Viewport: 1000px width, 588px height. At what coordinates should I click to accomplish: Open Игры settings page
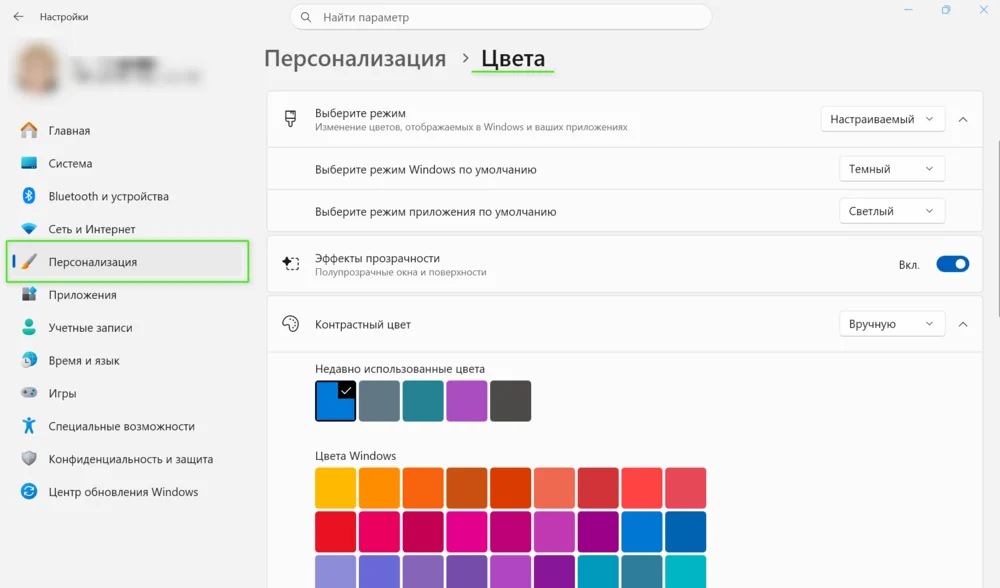coord(128,393)
